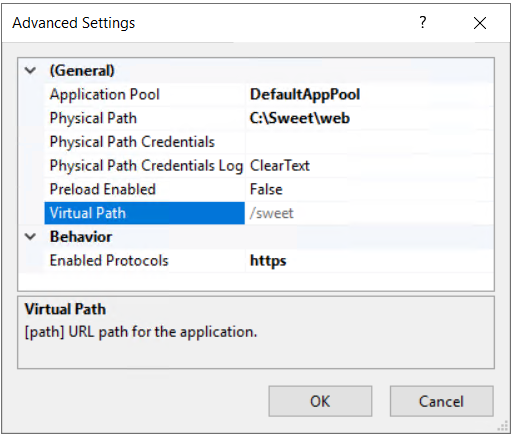Click the empty Physical Path Credentials value
512x435 pixels.
click(369, 142)
